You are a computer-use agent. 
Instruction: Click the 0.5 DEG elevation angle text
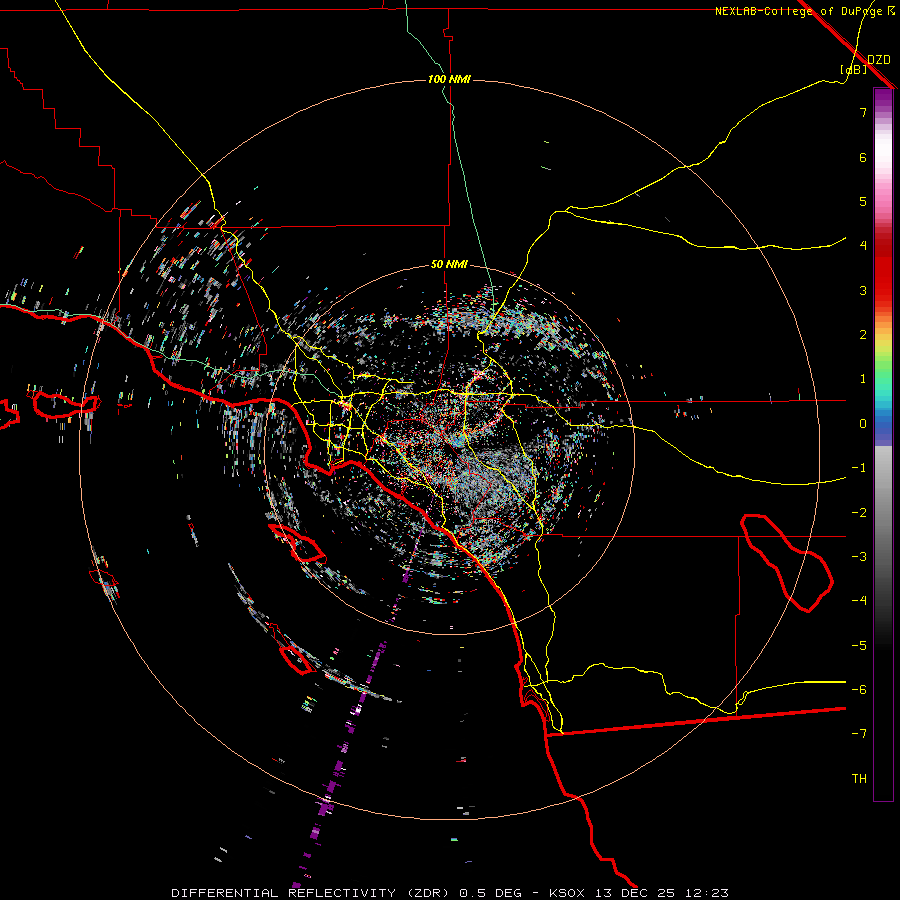[491, 893]
